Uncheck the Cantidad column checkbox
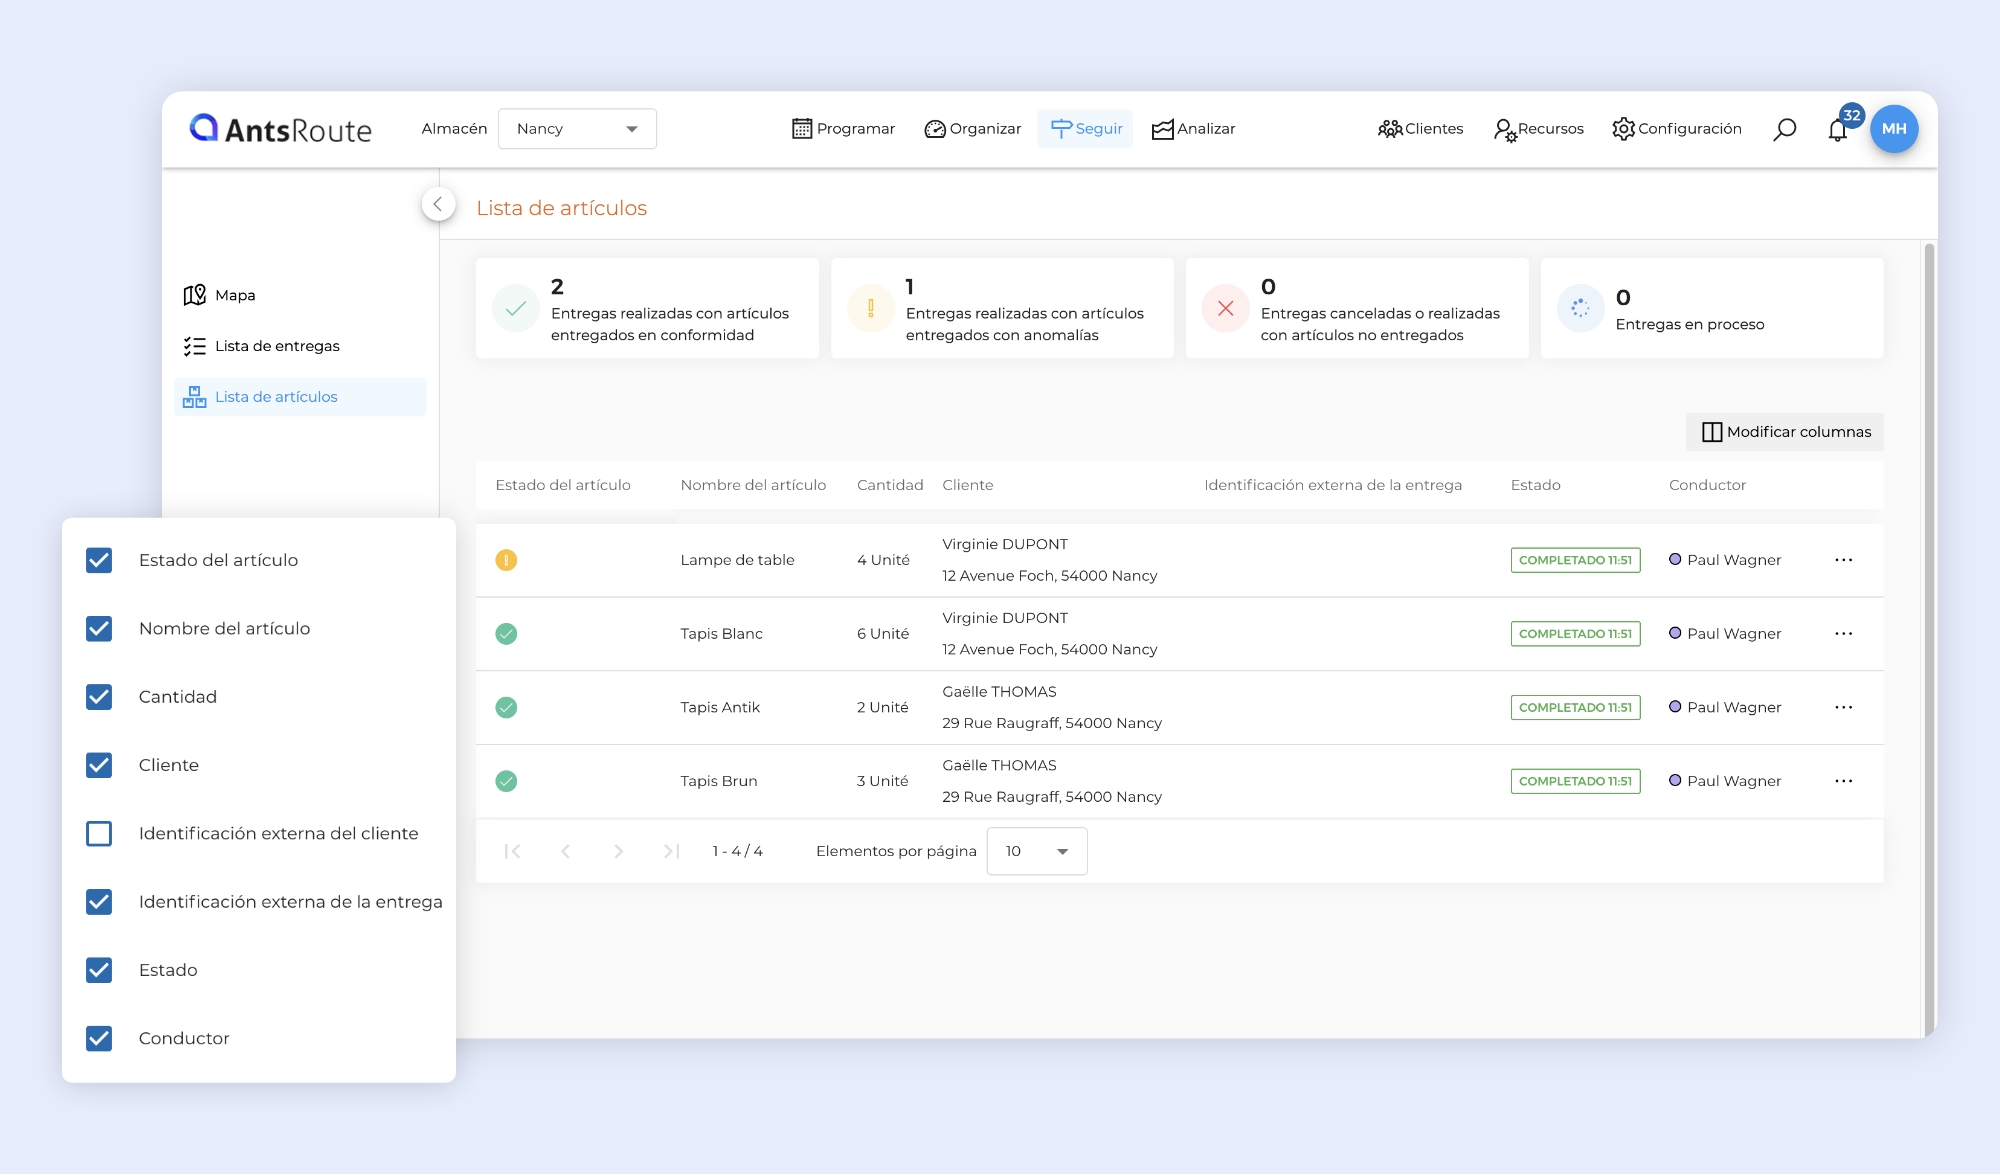2000x1175 pixels. (x=99, y=697)
